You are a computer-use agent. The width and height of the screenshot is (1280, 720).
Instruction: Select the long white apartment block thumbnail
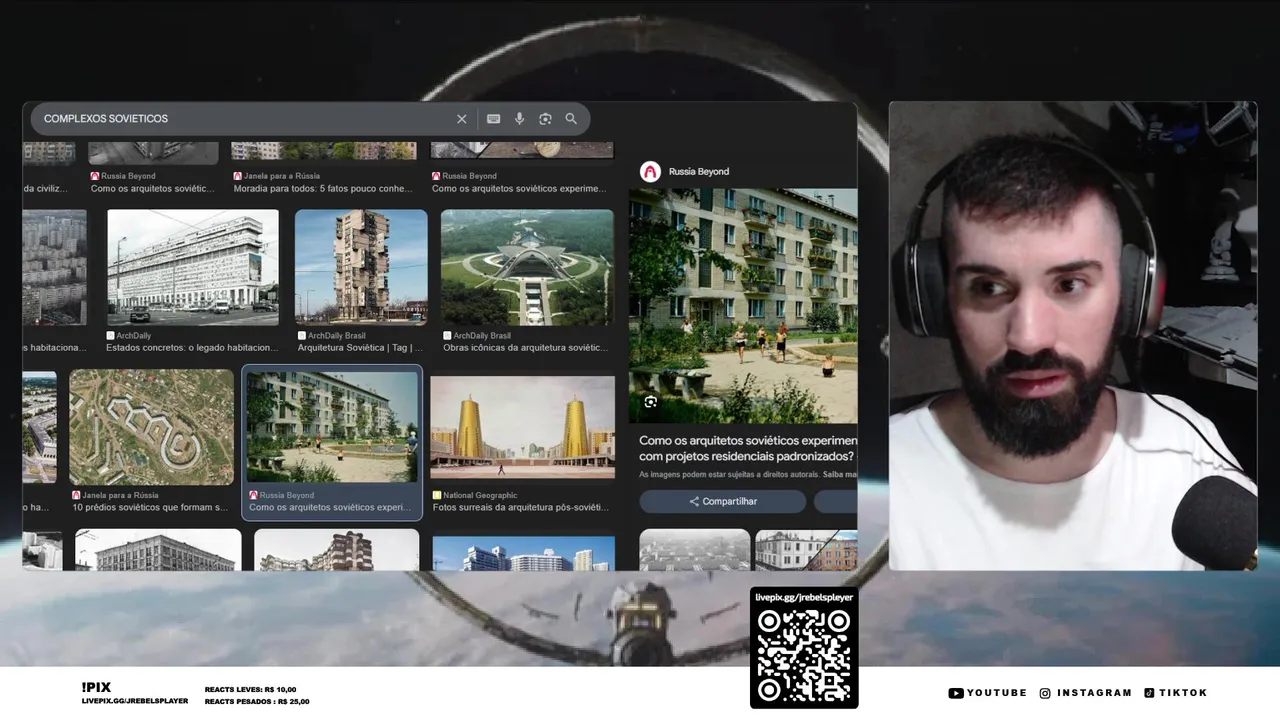193,267
